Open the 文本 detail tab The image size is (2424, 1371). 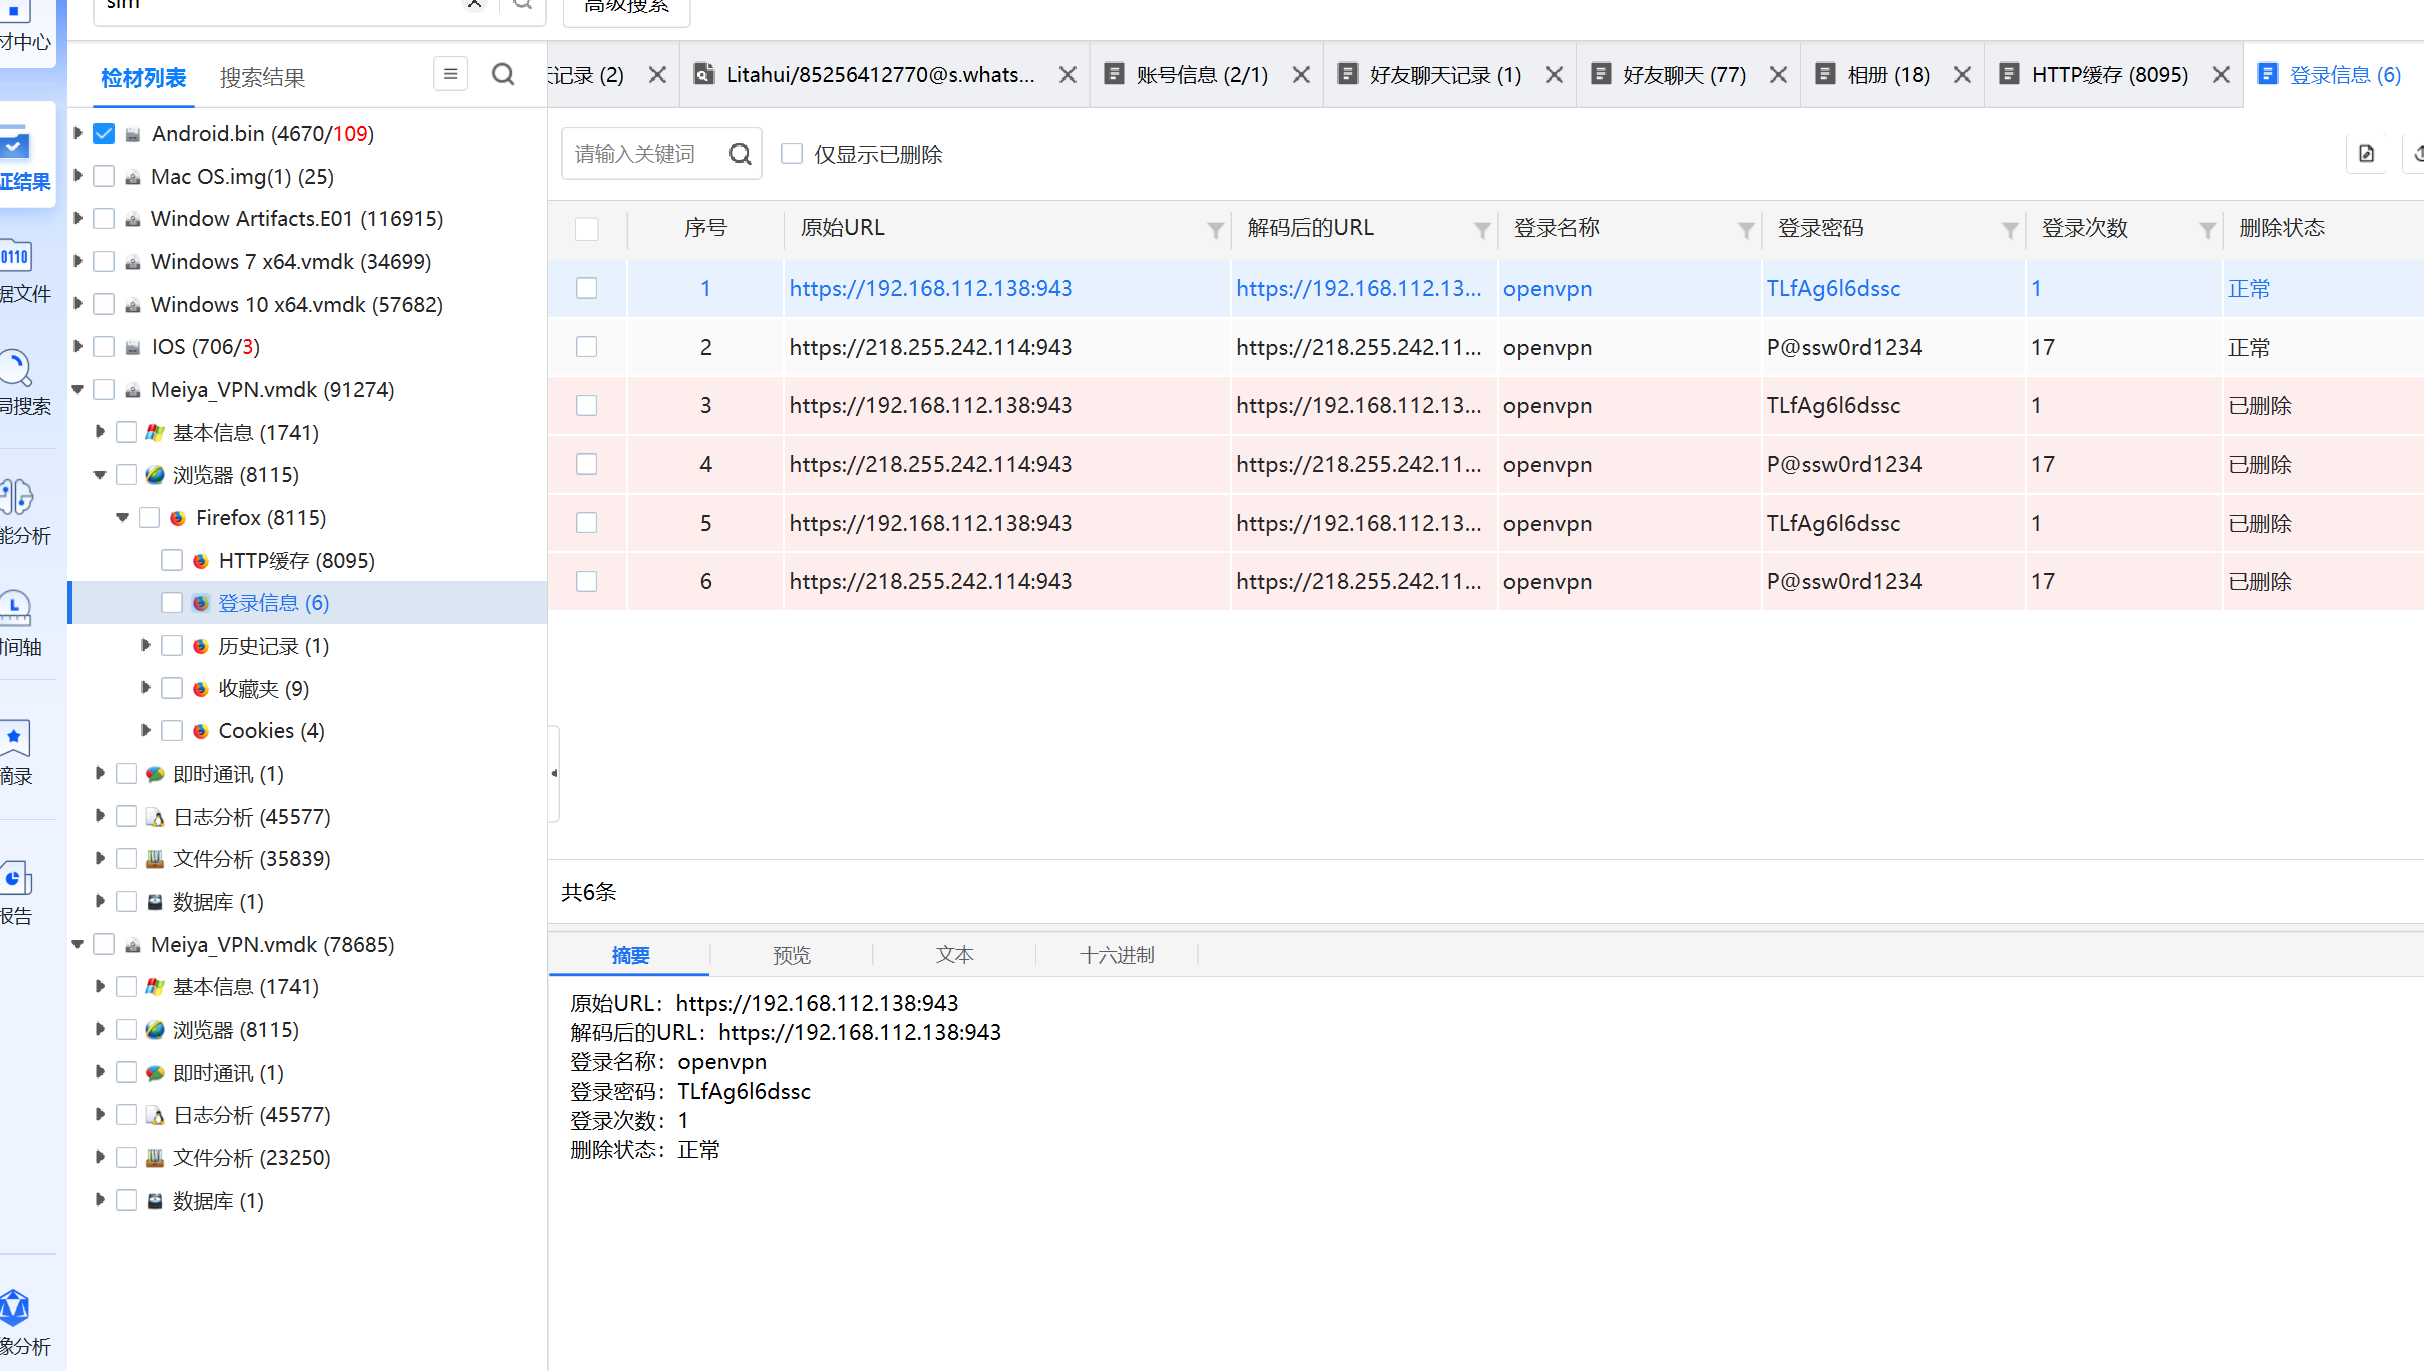click(954, 955)
